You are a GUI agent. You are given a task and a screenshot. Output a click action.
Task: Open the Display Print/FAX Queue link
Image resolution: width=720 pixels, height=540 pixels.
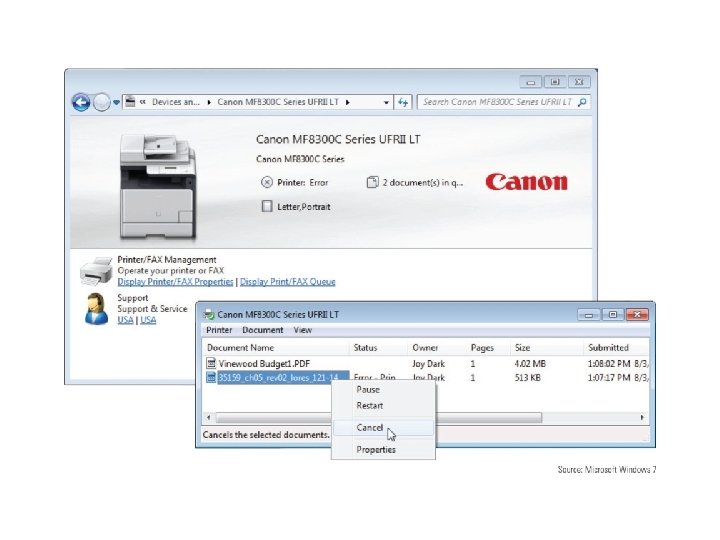287,281
